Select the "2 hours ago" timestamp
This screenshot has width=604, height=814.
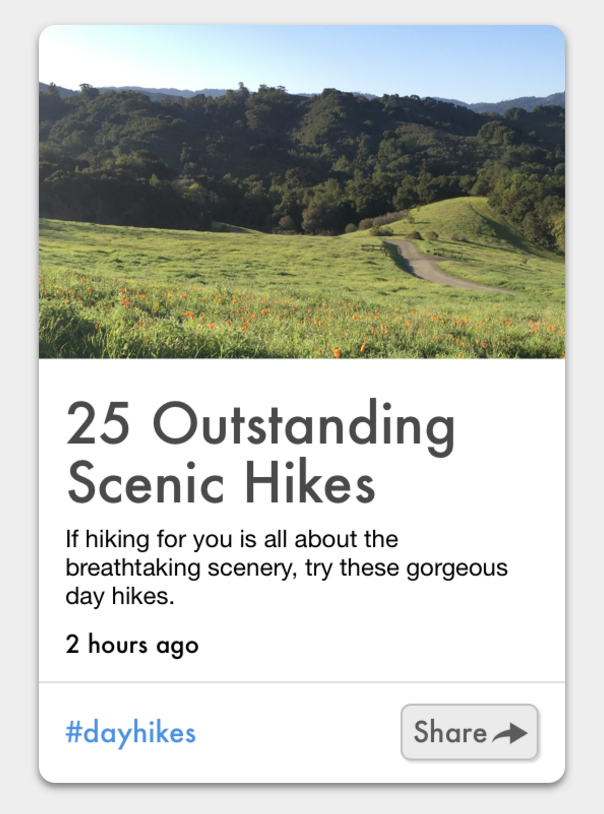[132, 645]
